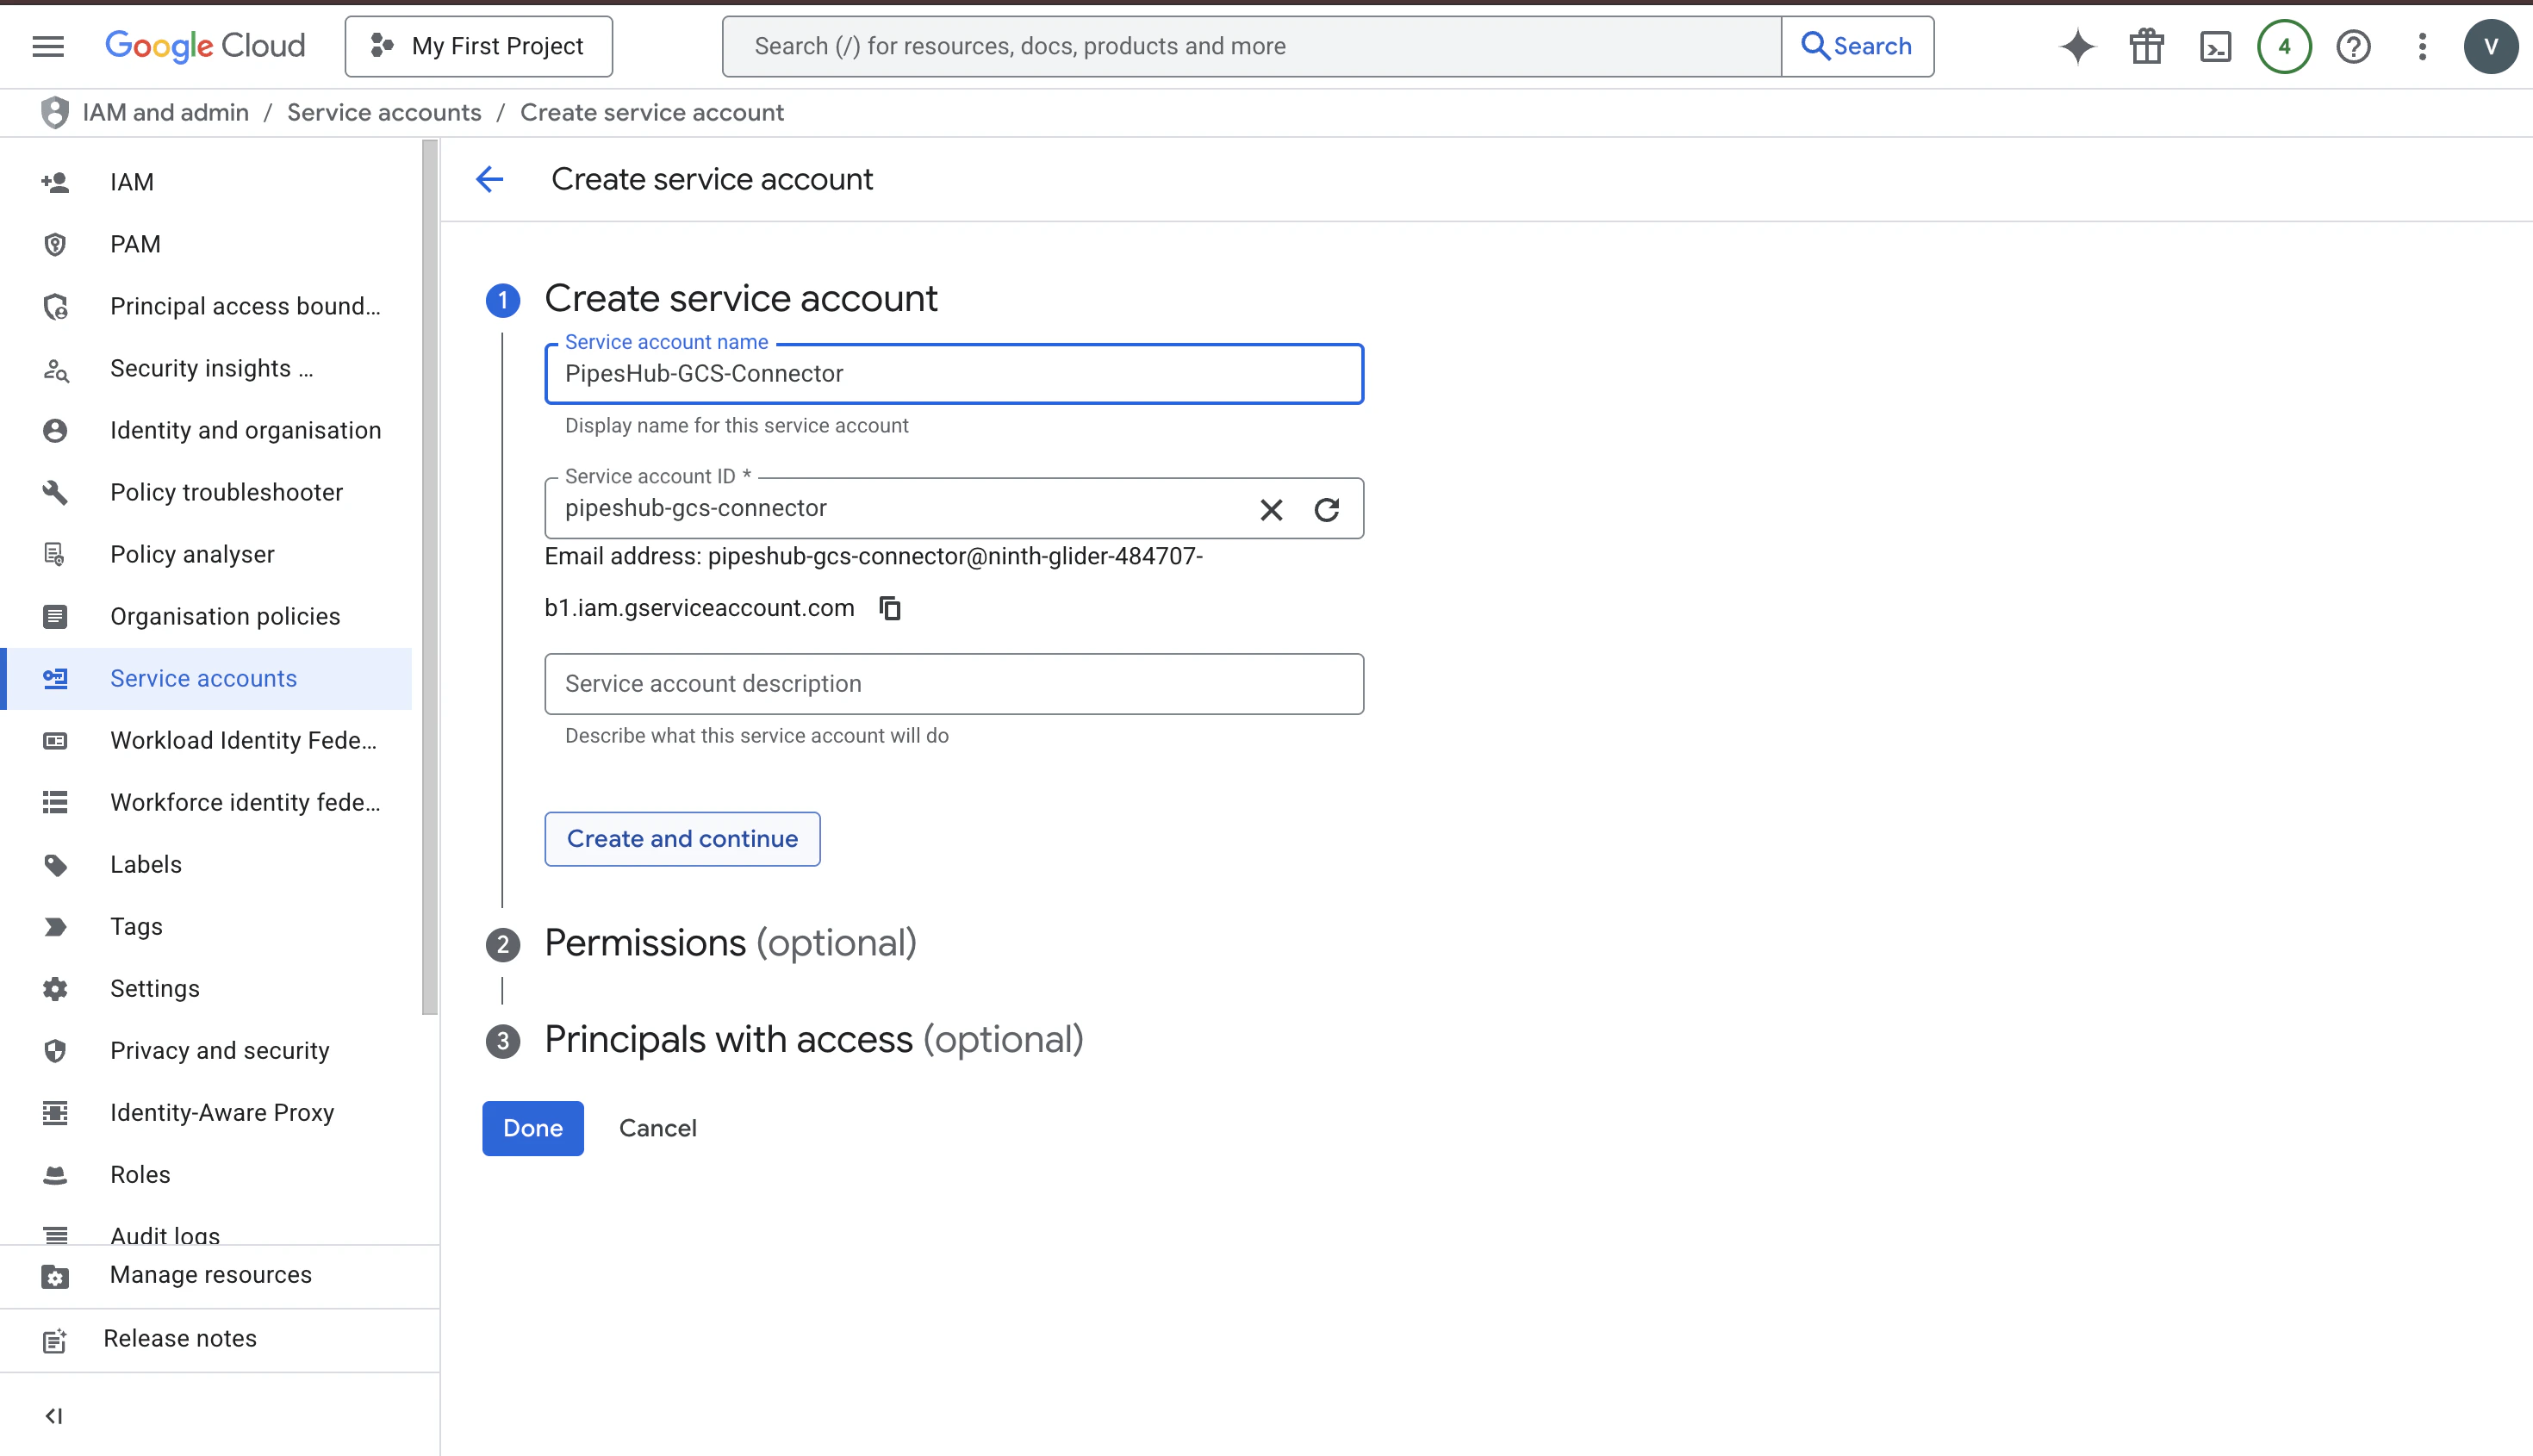Open the three-dot settings menu
This screenshot has height=1456, width=2533.
click(x=2422, y=46)
